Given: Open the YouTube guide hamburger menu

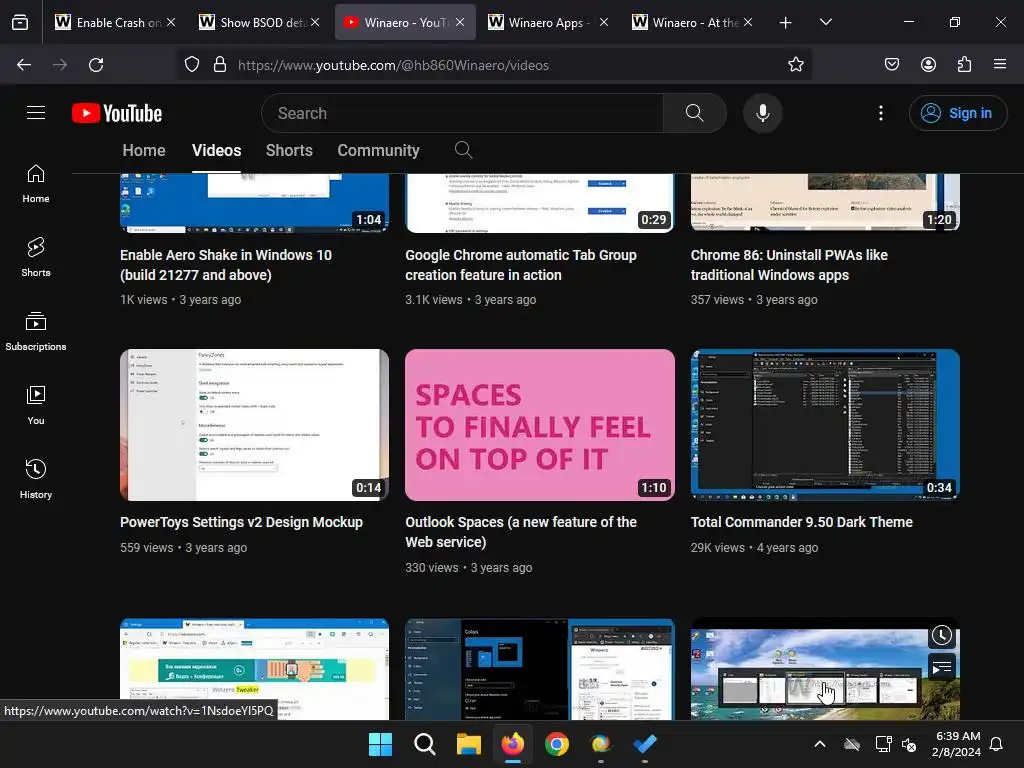Looking at the screenshot, I should [x=36, y=113].
